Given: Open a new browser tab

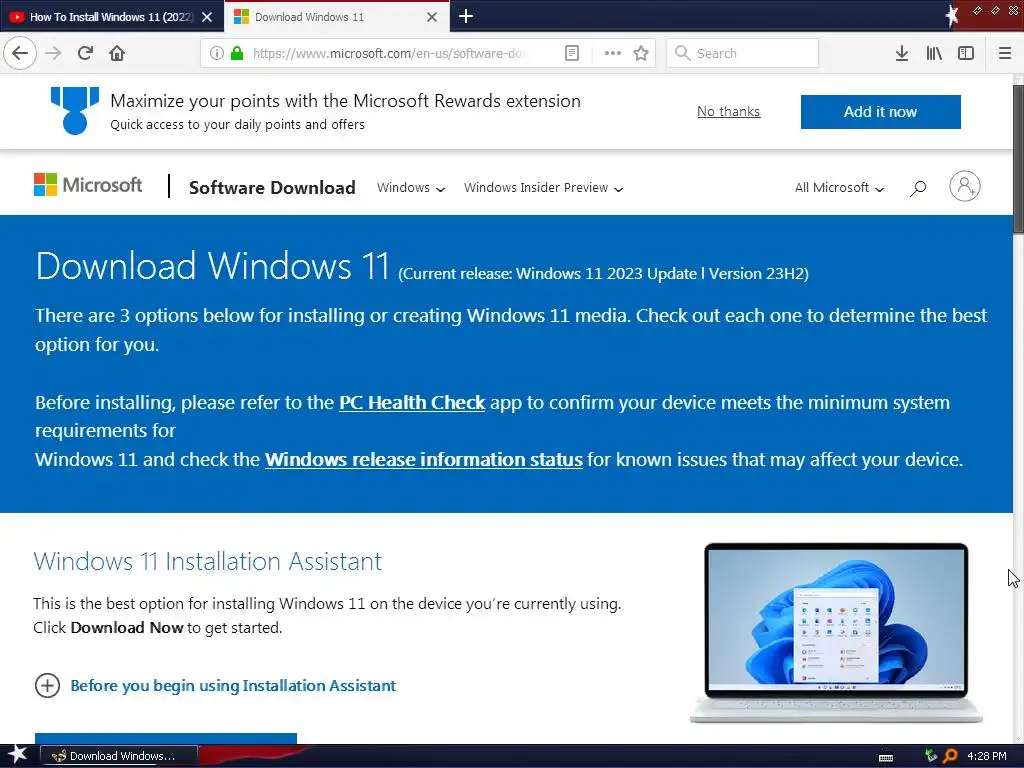Looking at the screenshot, I should (466, 16).
